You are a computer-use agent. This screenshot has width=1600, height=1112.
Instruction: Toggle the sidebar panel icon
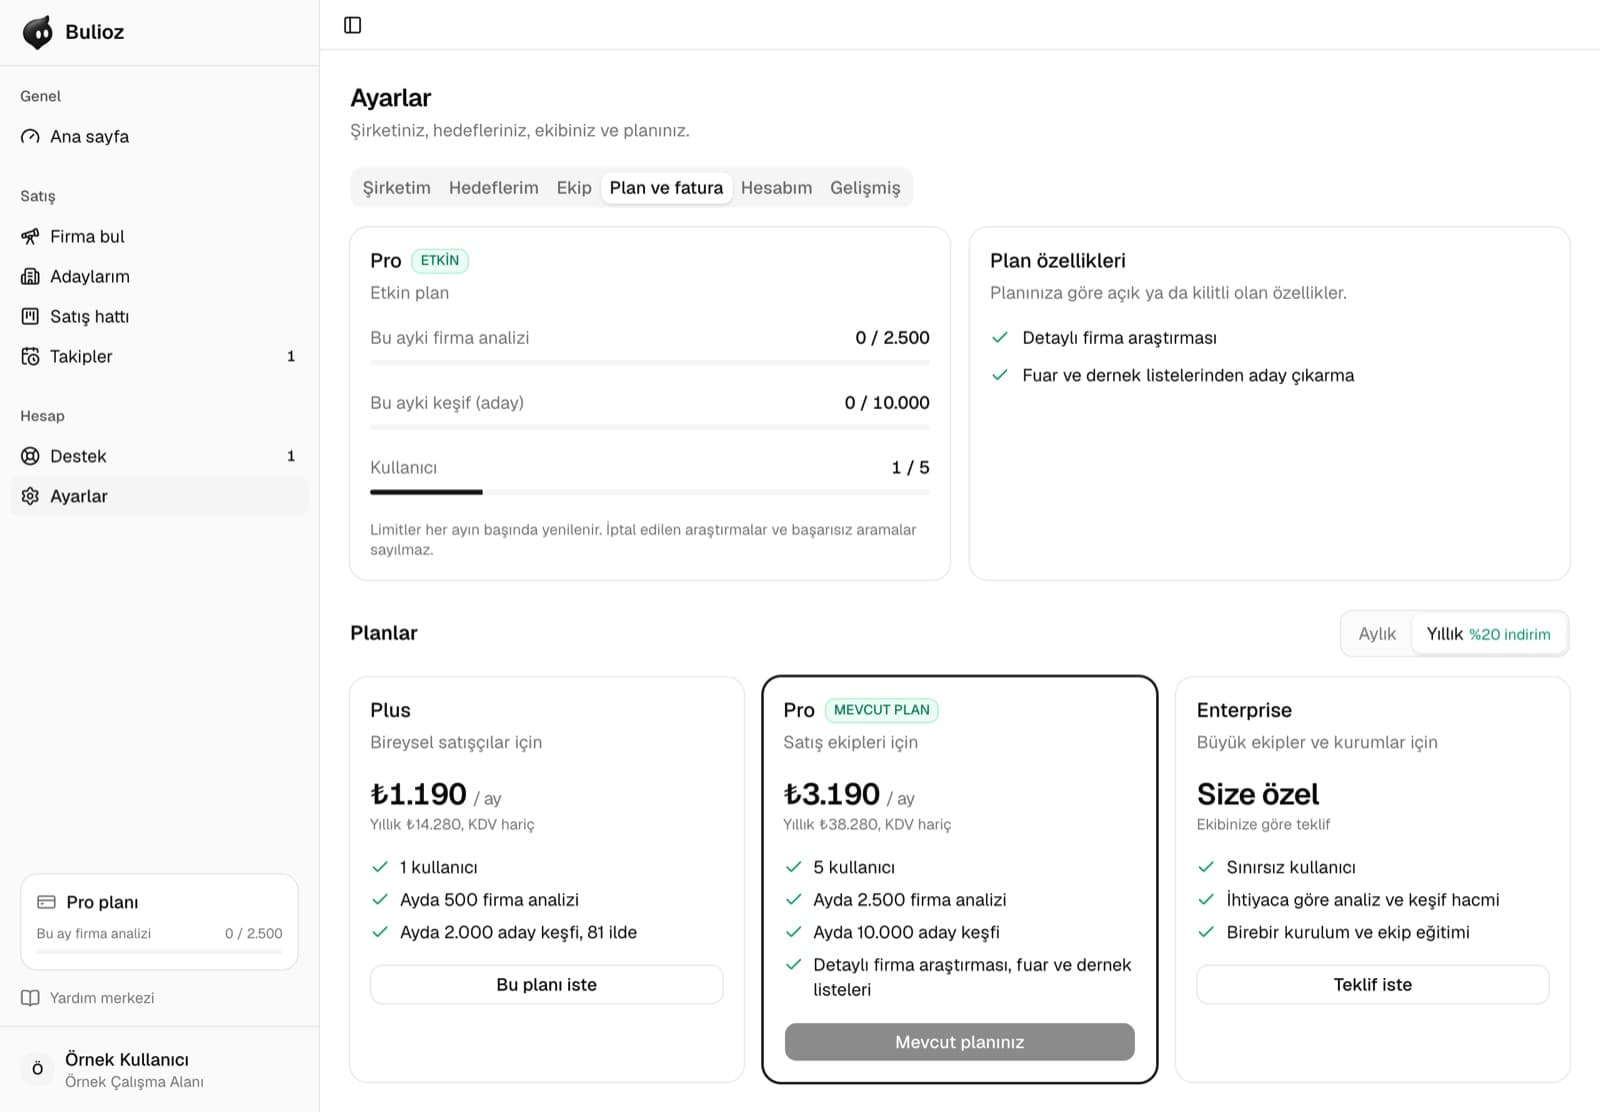(x=352, y=25)
